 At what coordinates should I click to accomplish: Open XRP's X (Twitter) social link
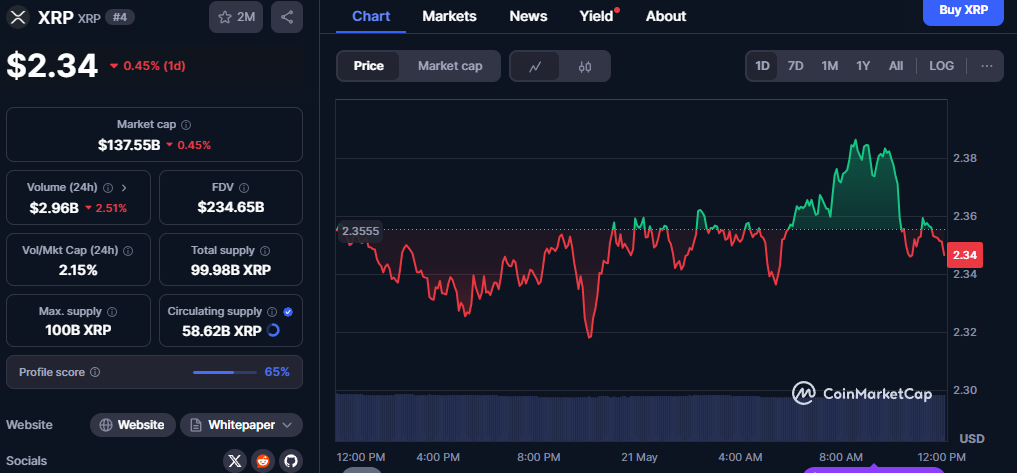tap(235, 461)
